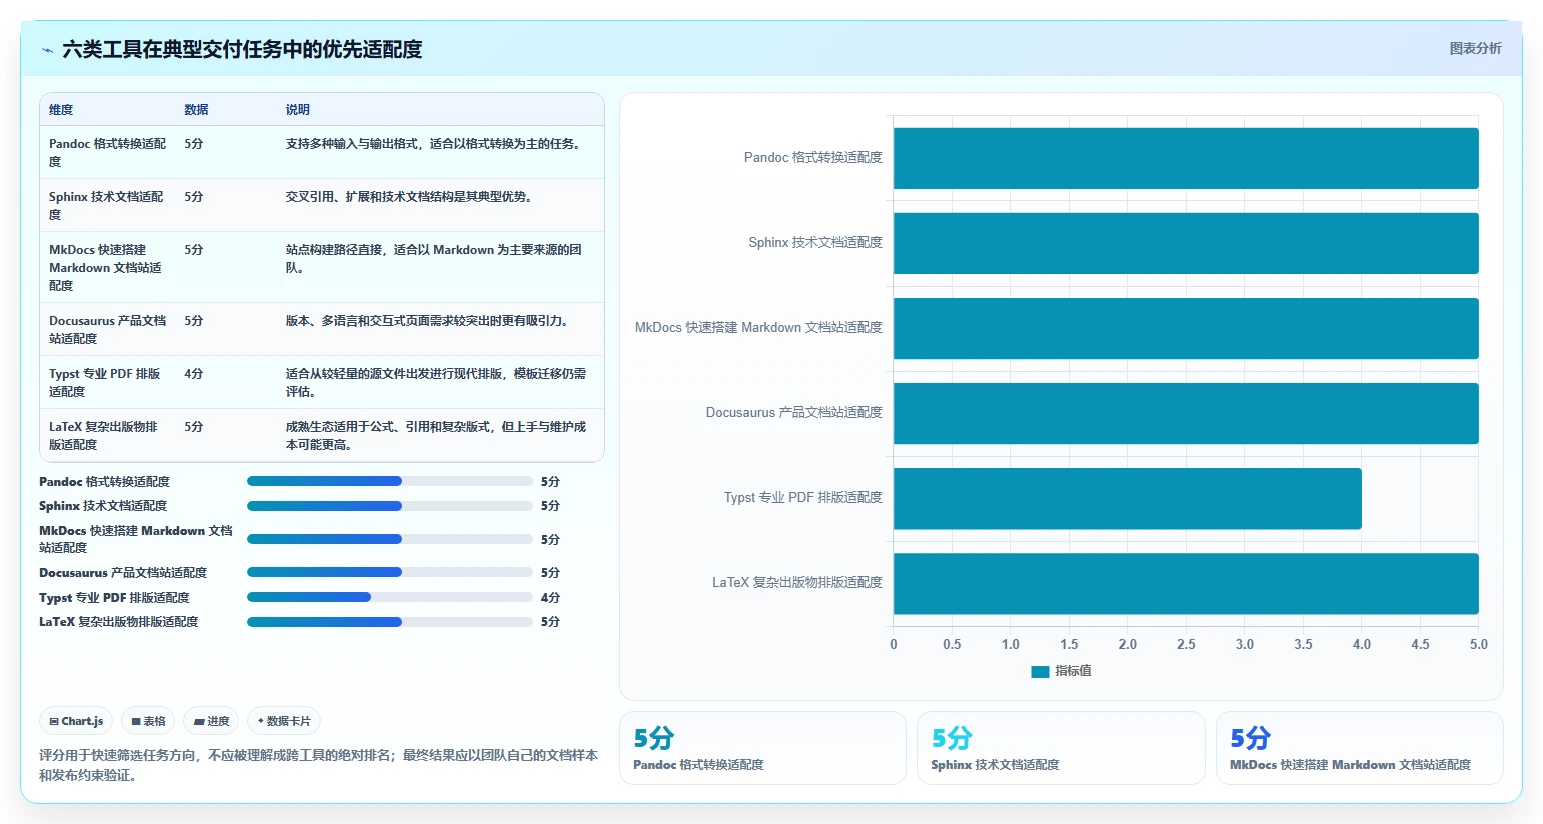Click the 图表分析 label in header

pos(1475,48)
